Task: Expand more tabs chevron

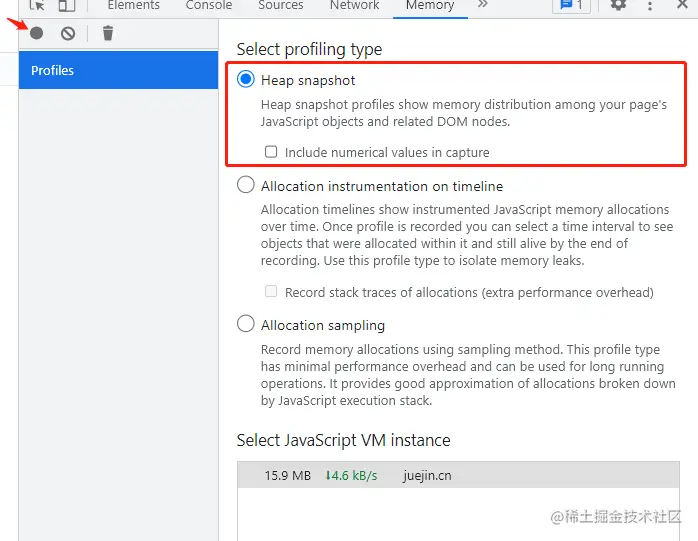Action: click(x=483, y=4)
